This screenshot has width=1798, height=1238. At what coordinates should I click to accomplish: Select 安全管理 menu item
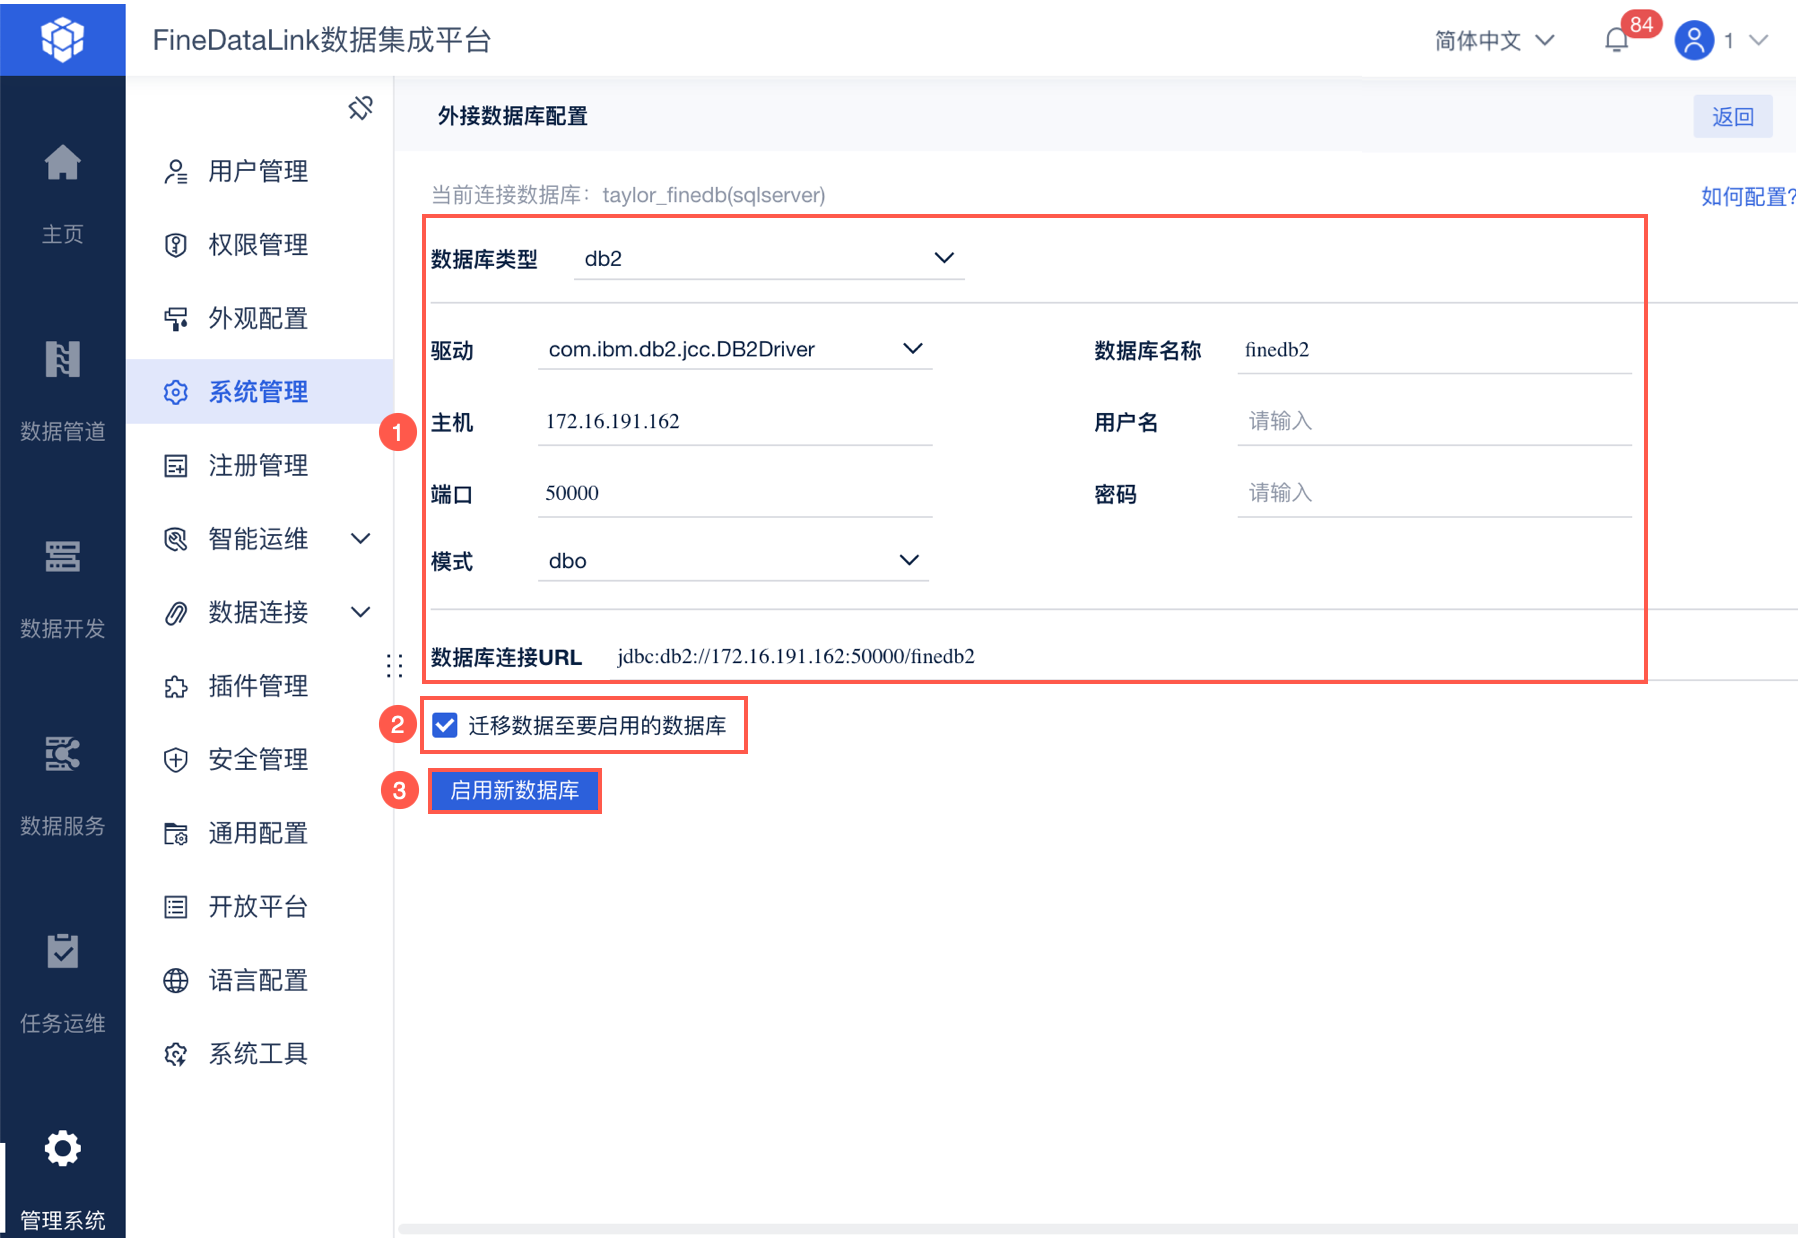click(260, 760)
